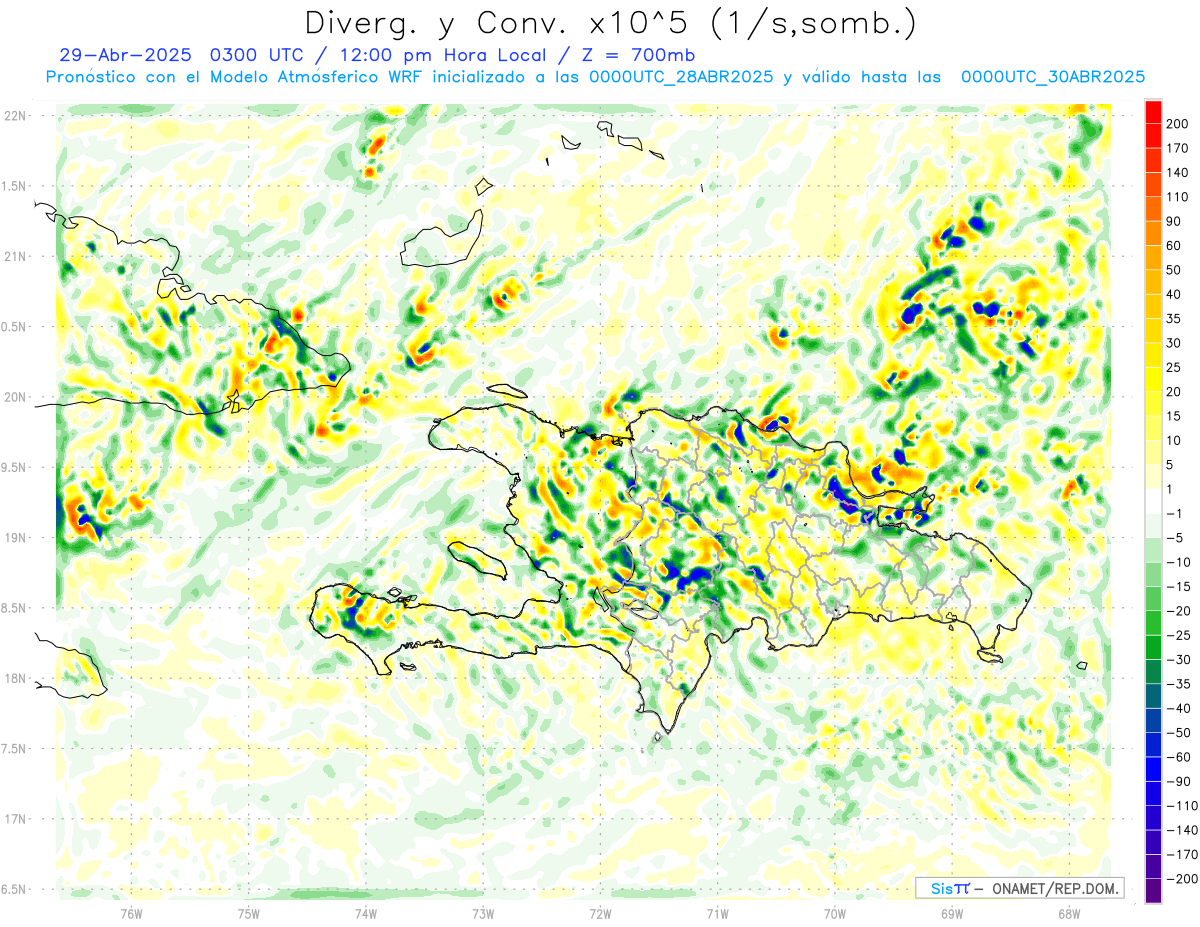
Task: Click the blue swatch between -60 and -90
Action: click(x=1153, y=768)
